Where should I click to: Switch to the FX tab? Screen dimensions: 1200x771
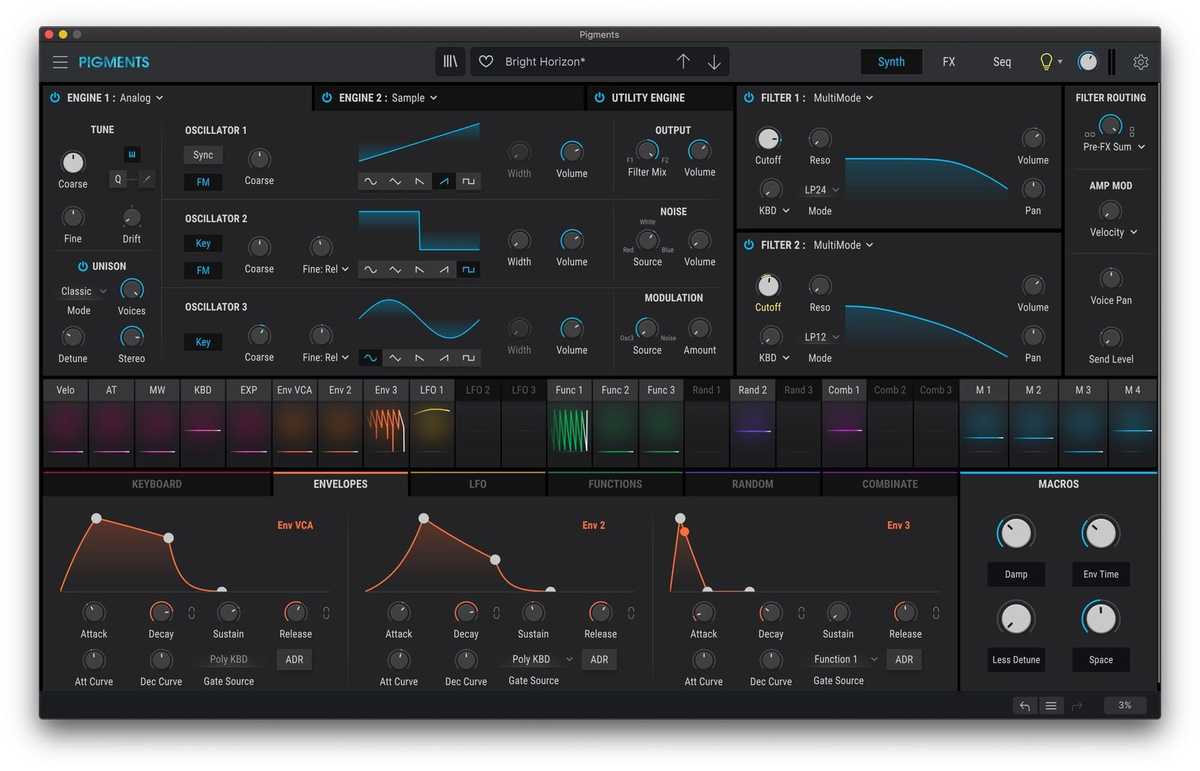949,62
